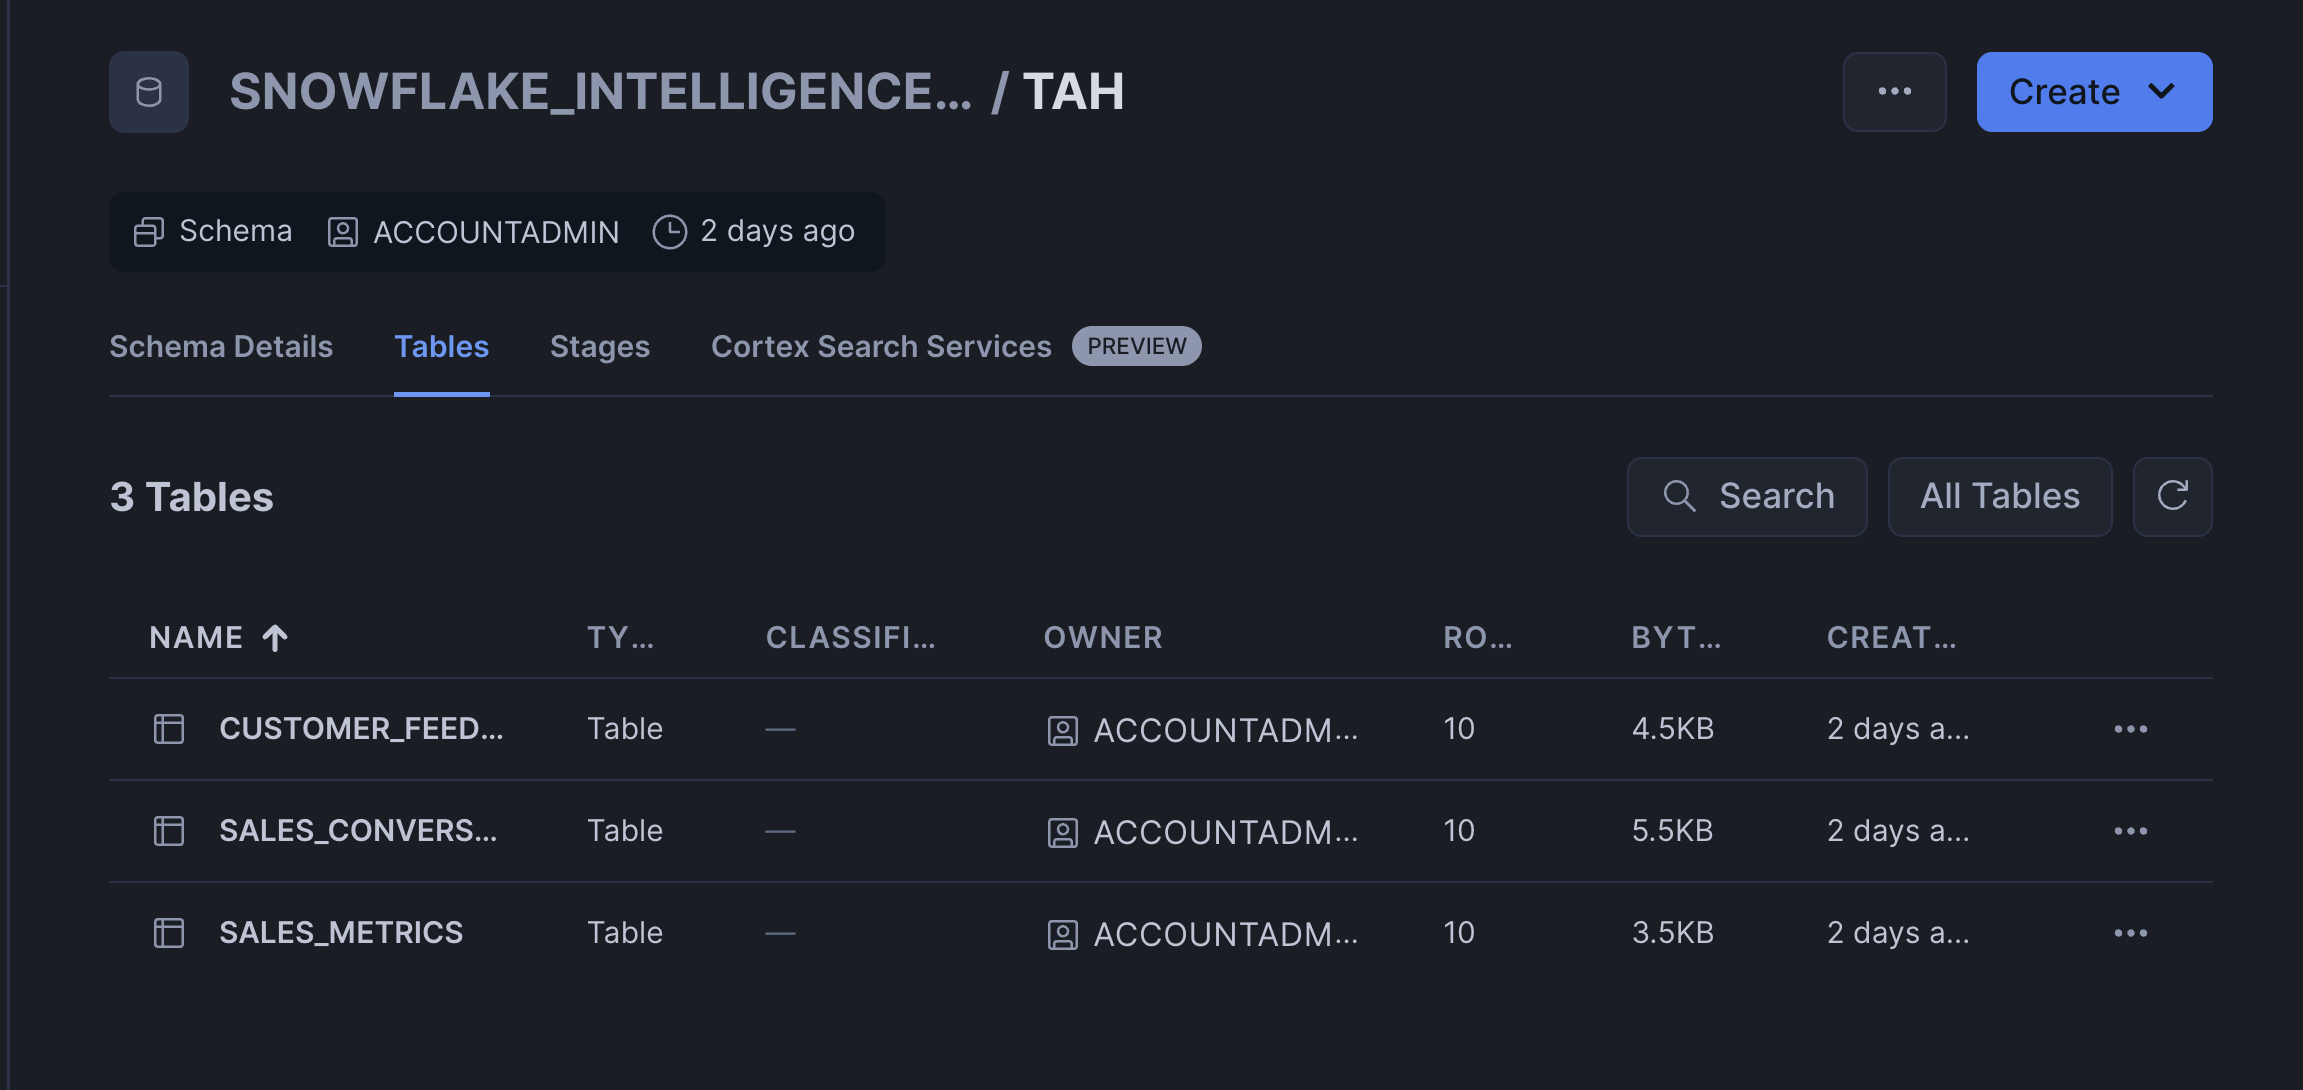The image size is (2303, 1090).
Task: Go to the SNOWFLAKE_INTELLIGENCE database breadcrumb
Action: click(600, 92)
